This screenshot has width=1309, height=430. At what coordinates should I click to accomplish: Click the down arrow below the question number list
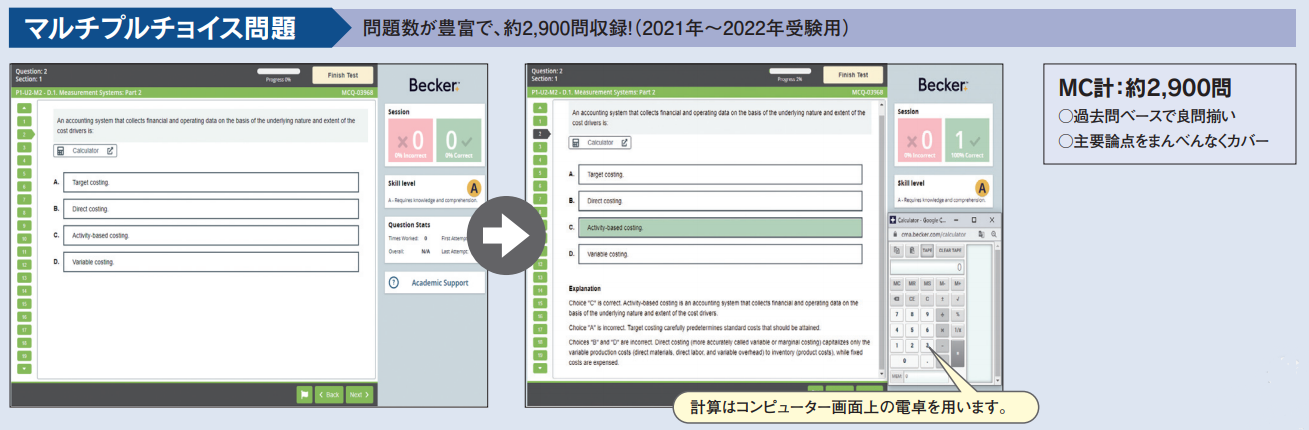pos(25,368)
